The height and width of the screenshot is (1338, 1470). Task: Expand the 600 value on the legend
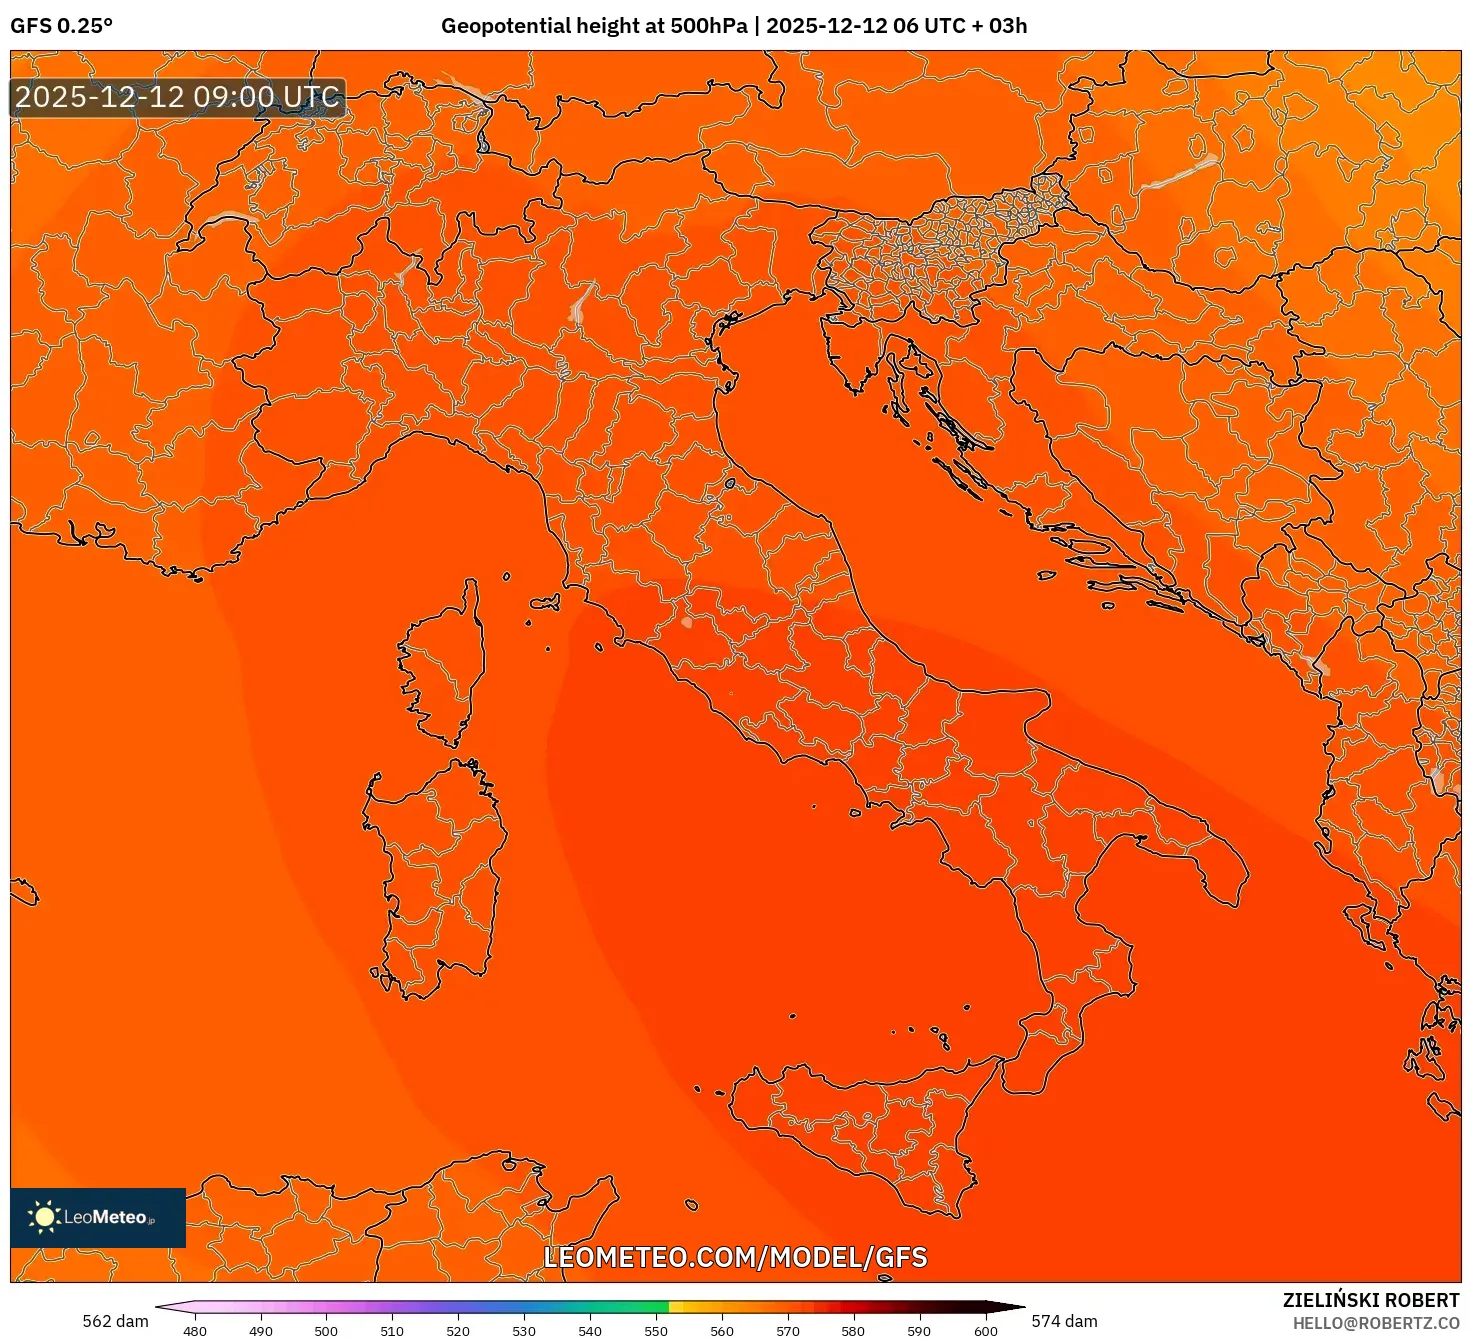985,1331
